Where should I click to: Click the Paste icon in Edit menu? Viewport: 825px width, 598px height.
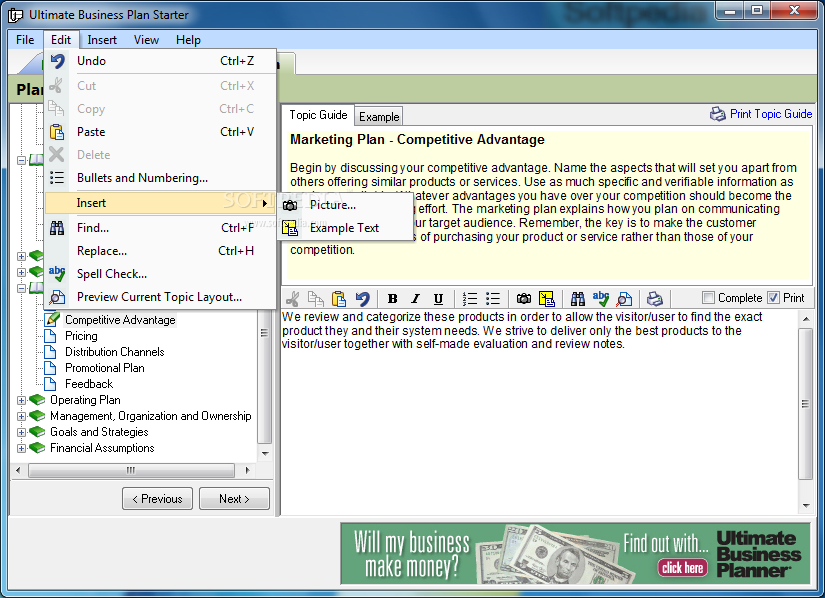(x=57, y=131)
